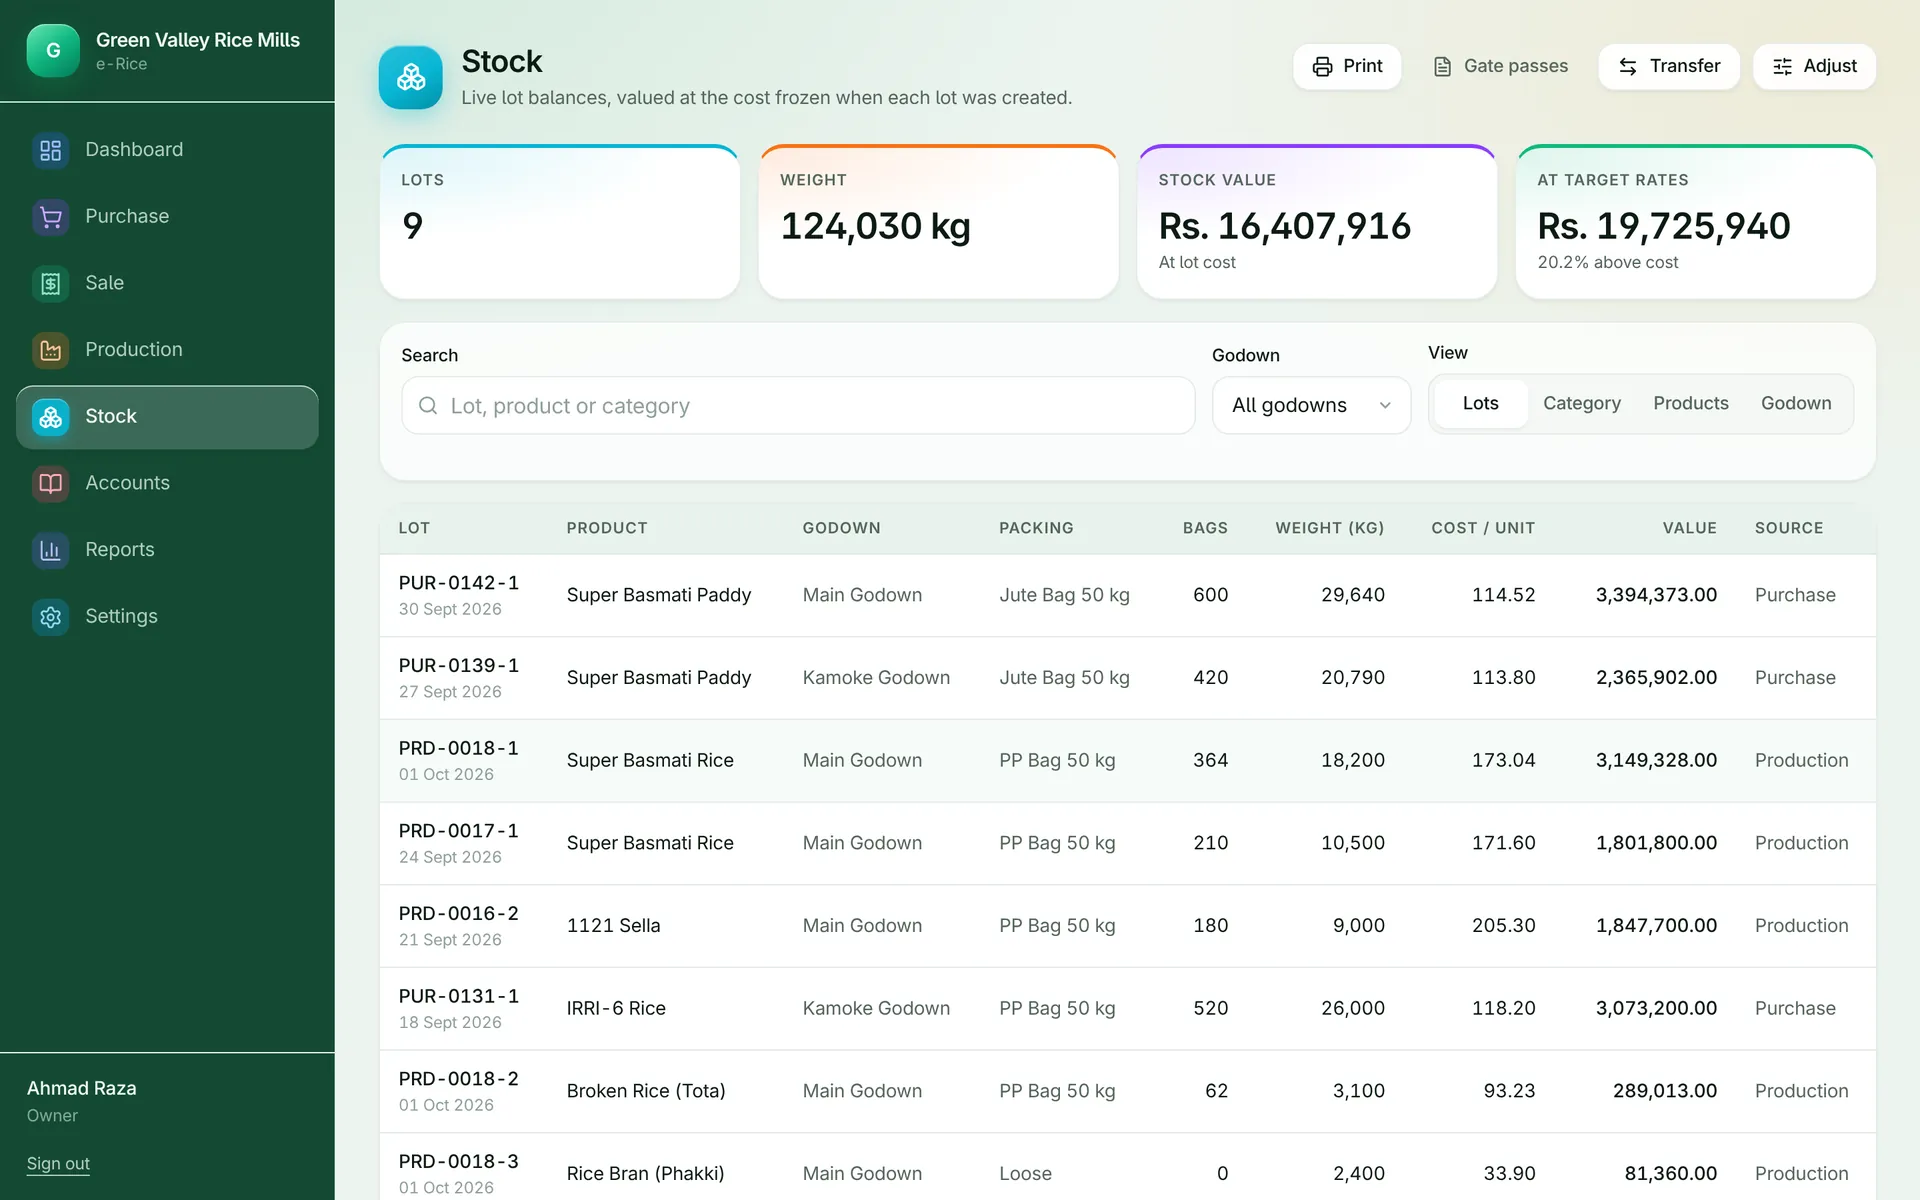This screenshot has height=1200, width=1920.
Task: Click the Accounts book icon
Action: 51,483
